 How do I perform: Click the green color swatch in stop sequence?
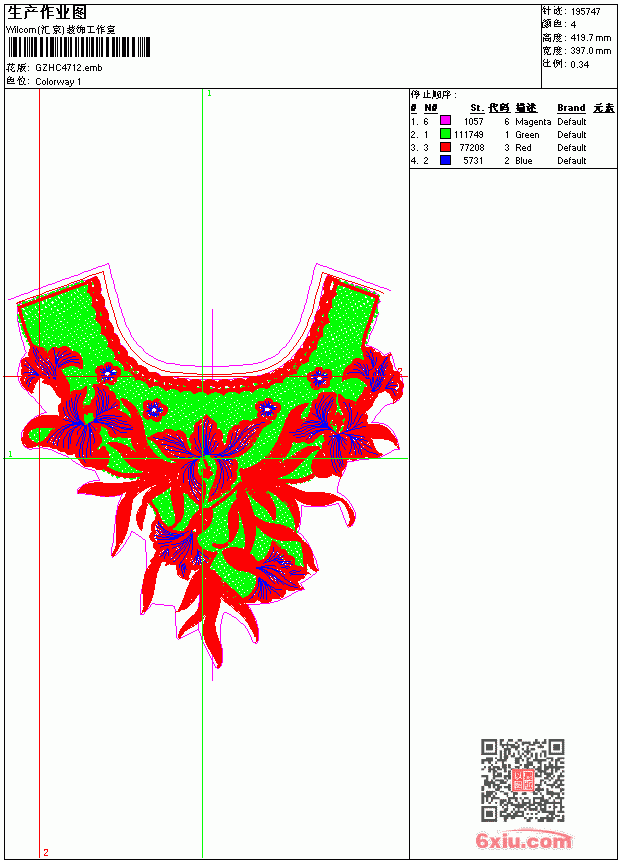pyautogui.click(x=445, y=134)
